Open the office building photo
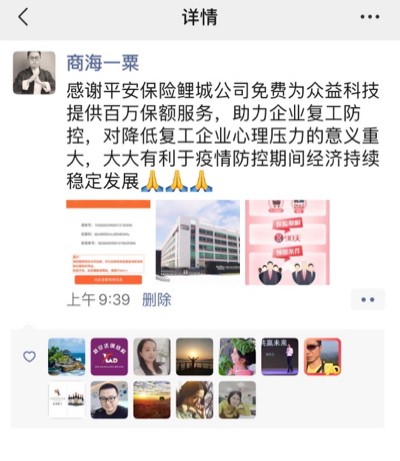 tap(198, 242)
